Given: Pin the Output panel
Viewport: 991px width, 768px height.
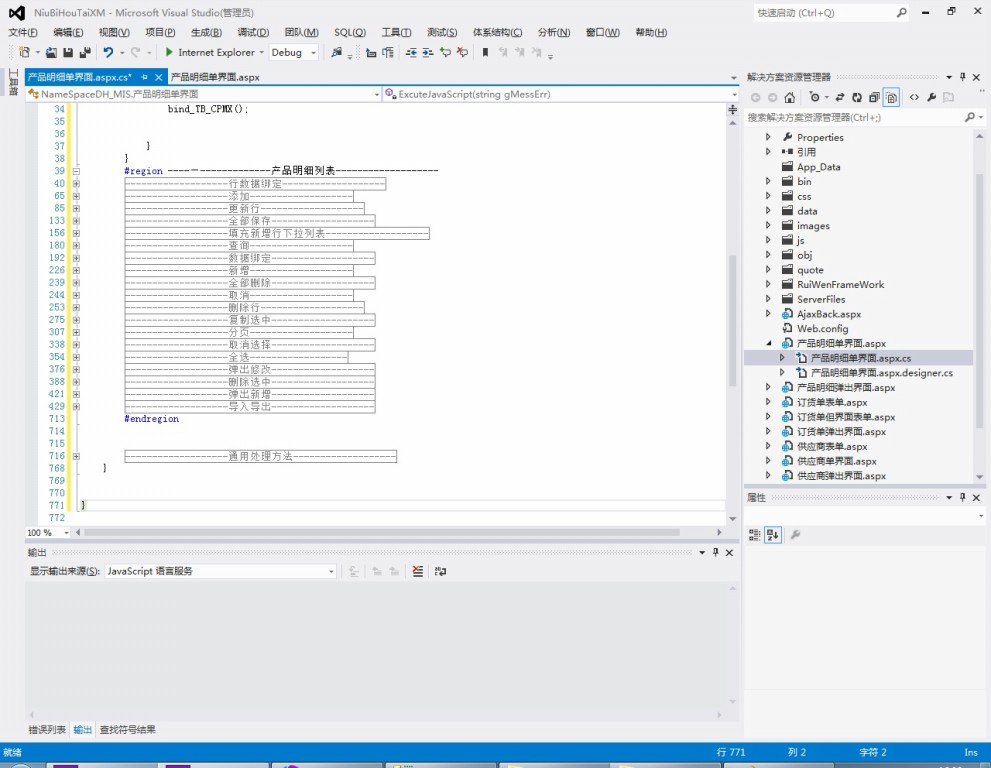Looking at the screenshot, I should point(715,552).
